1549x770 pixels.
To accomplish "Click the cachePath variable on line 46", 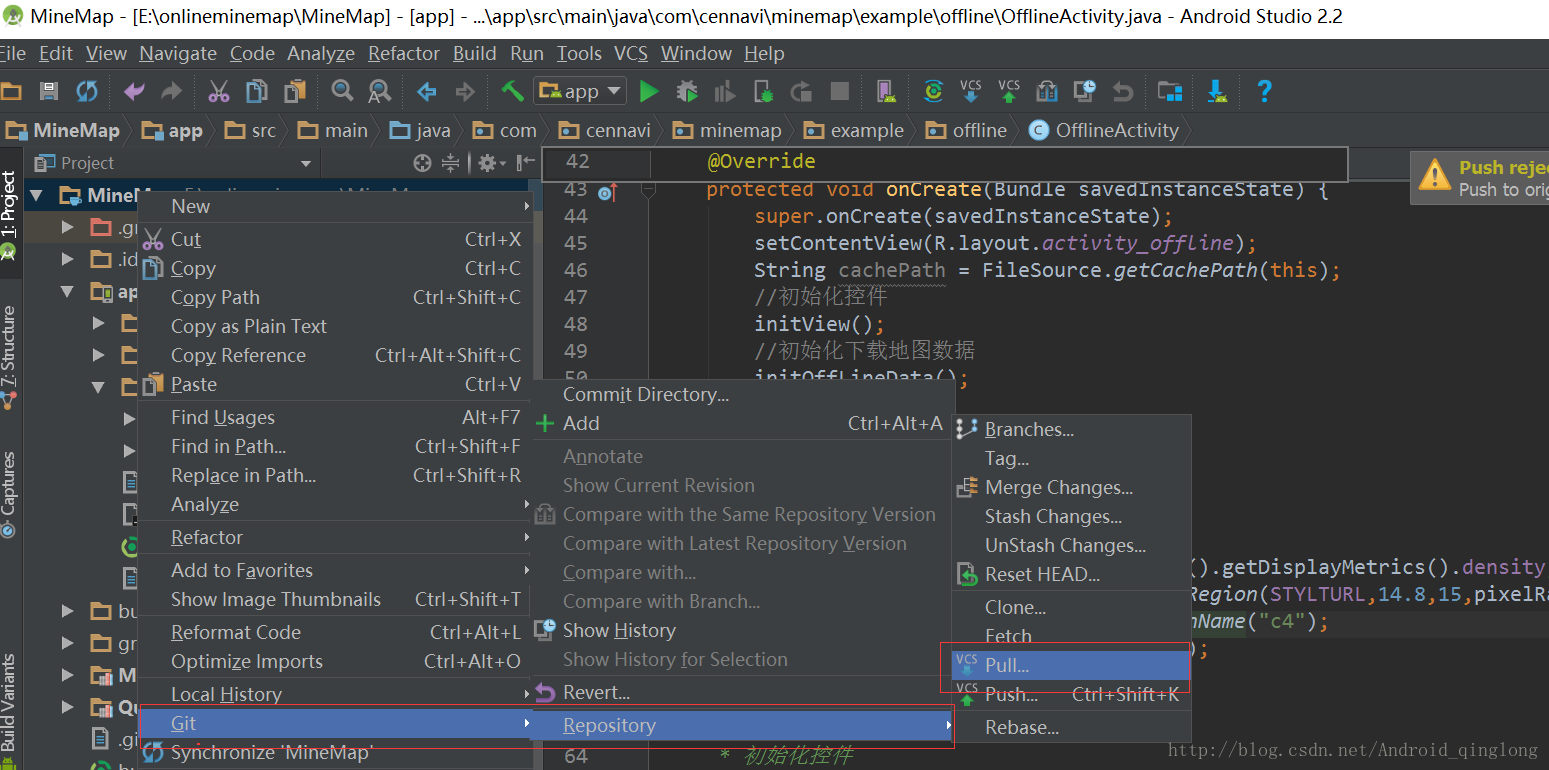I will point(892,270).
